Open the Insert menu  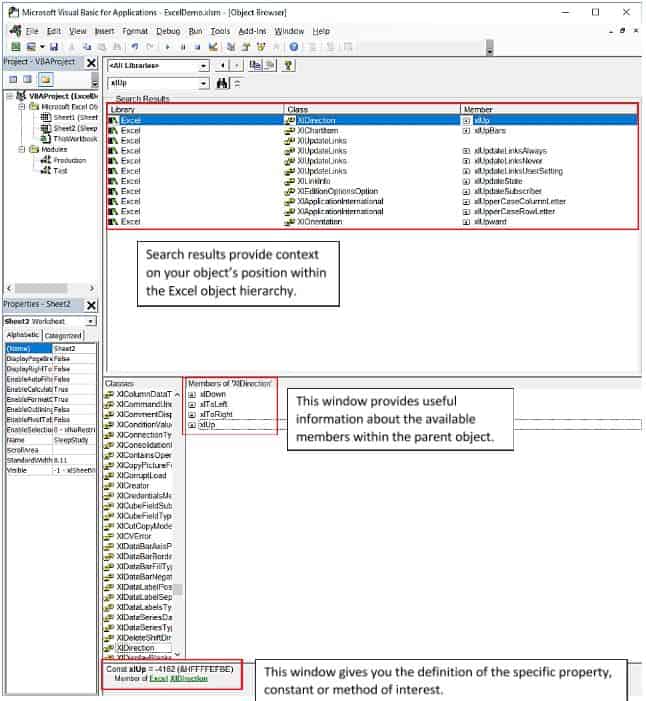click(x=104, y=31)
